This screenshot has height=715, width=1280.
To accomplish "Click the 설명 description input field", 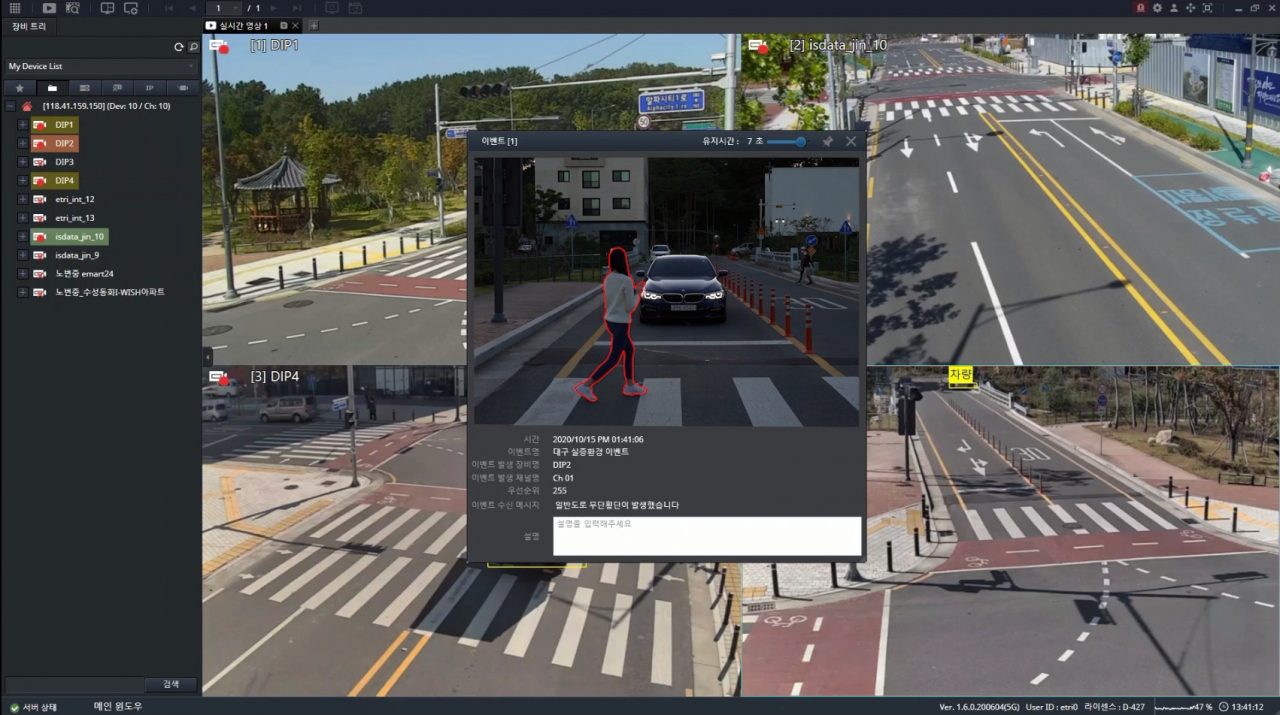I will 706,536.
